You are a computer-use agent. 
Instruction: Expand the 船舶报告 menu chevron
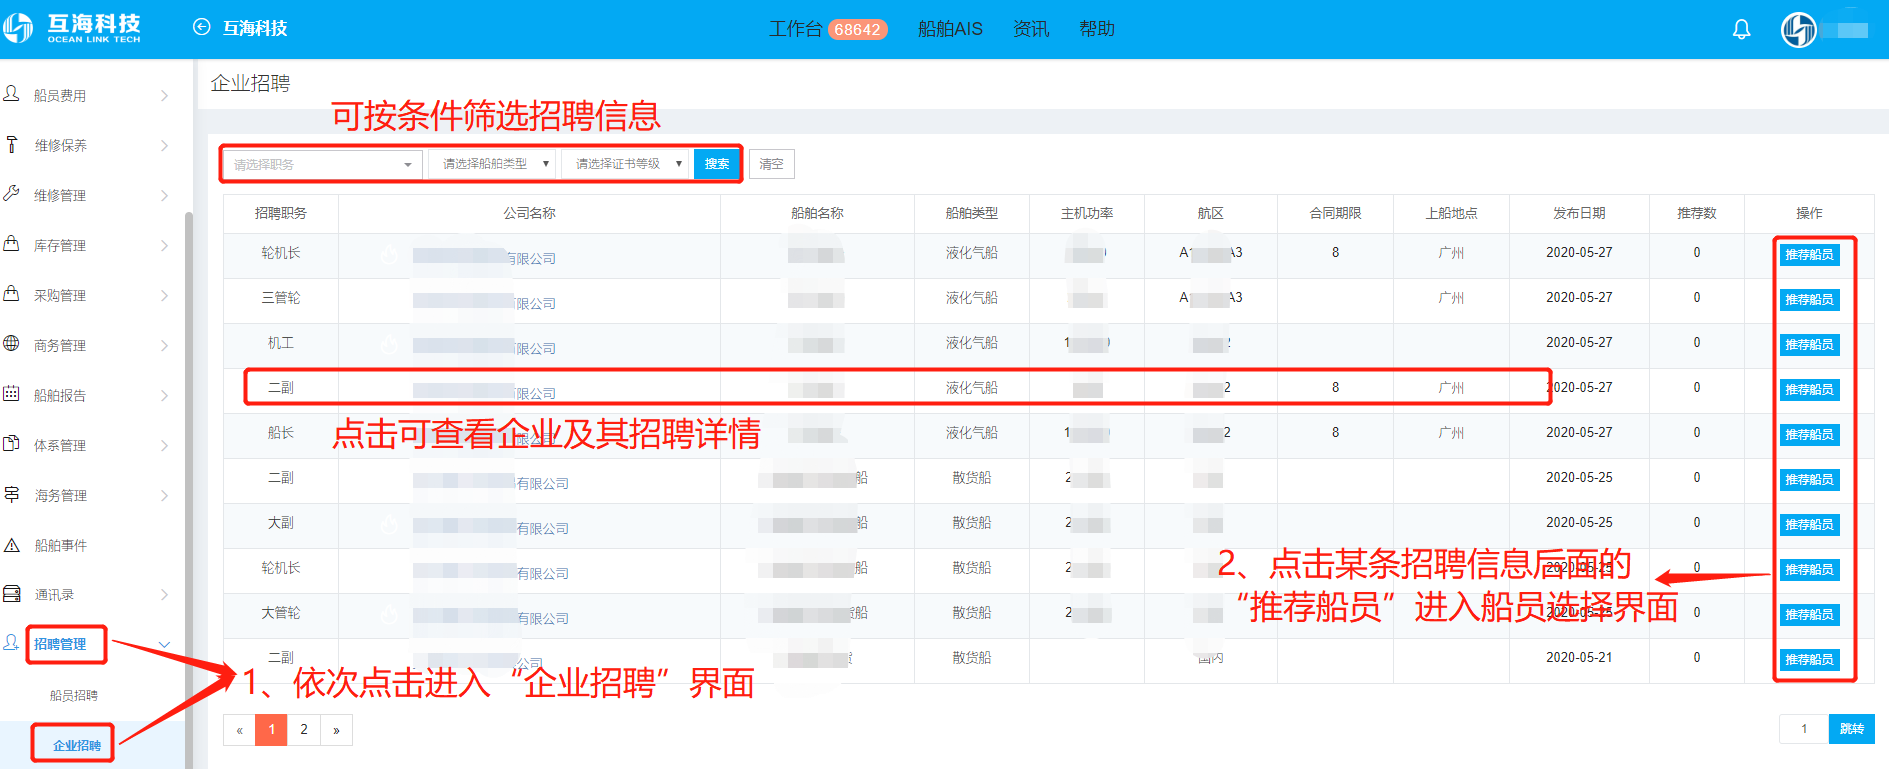(x=164, y=395)
